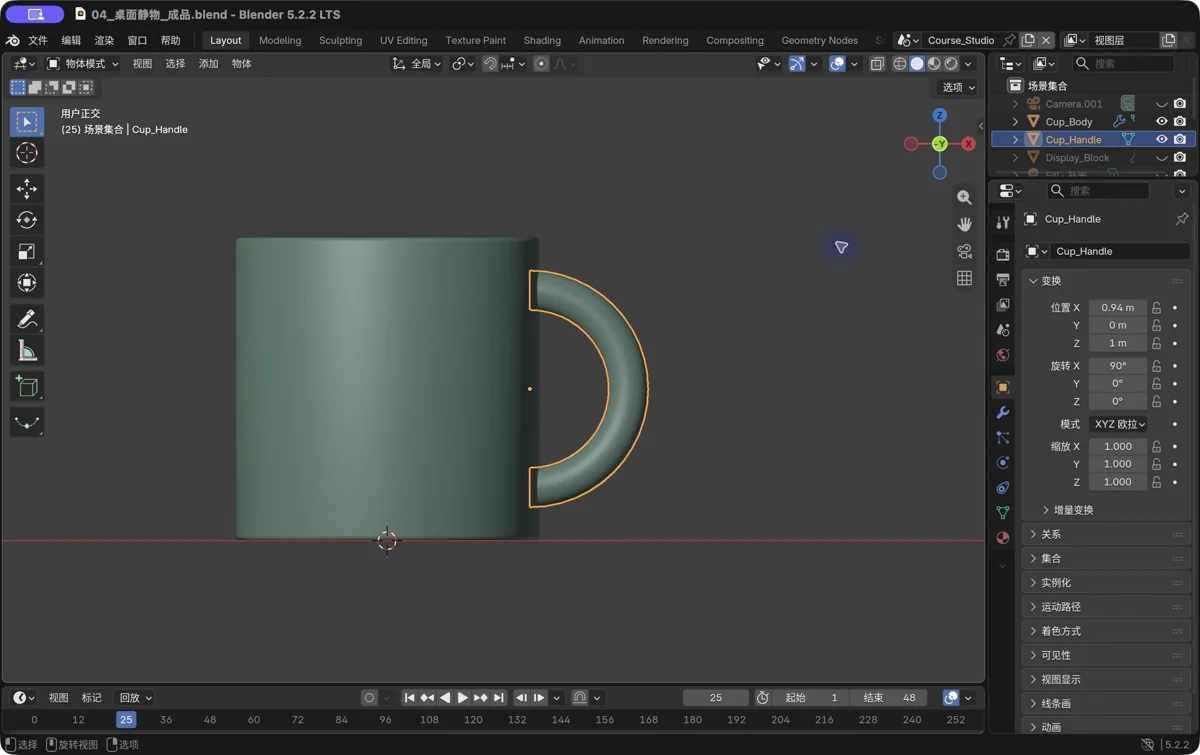The height and width of the screenshot is (755, 1200).
Task: Choose the Add Cube tool
Action: (27, 387)
